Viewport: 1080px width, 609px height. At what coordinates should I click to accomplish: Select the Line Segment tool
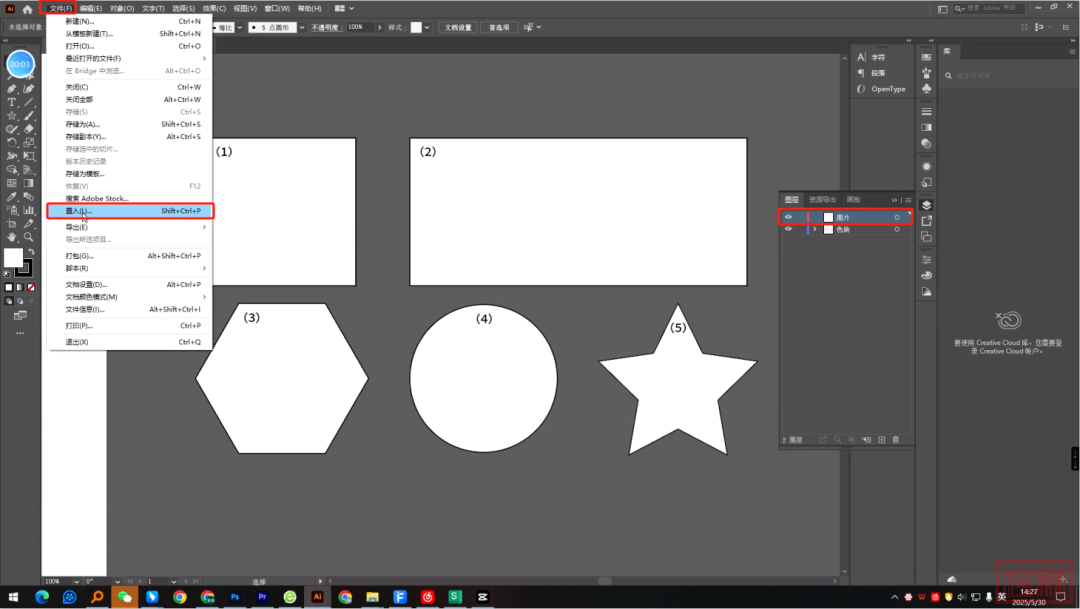point(28,102)
